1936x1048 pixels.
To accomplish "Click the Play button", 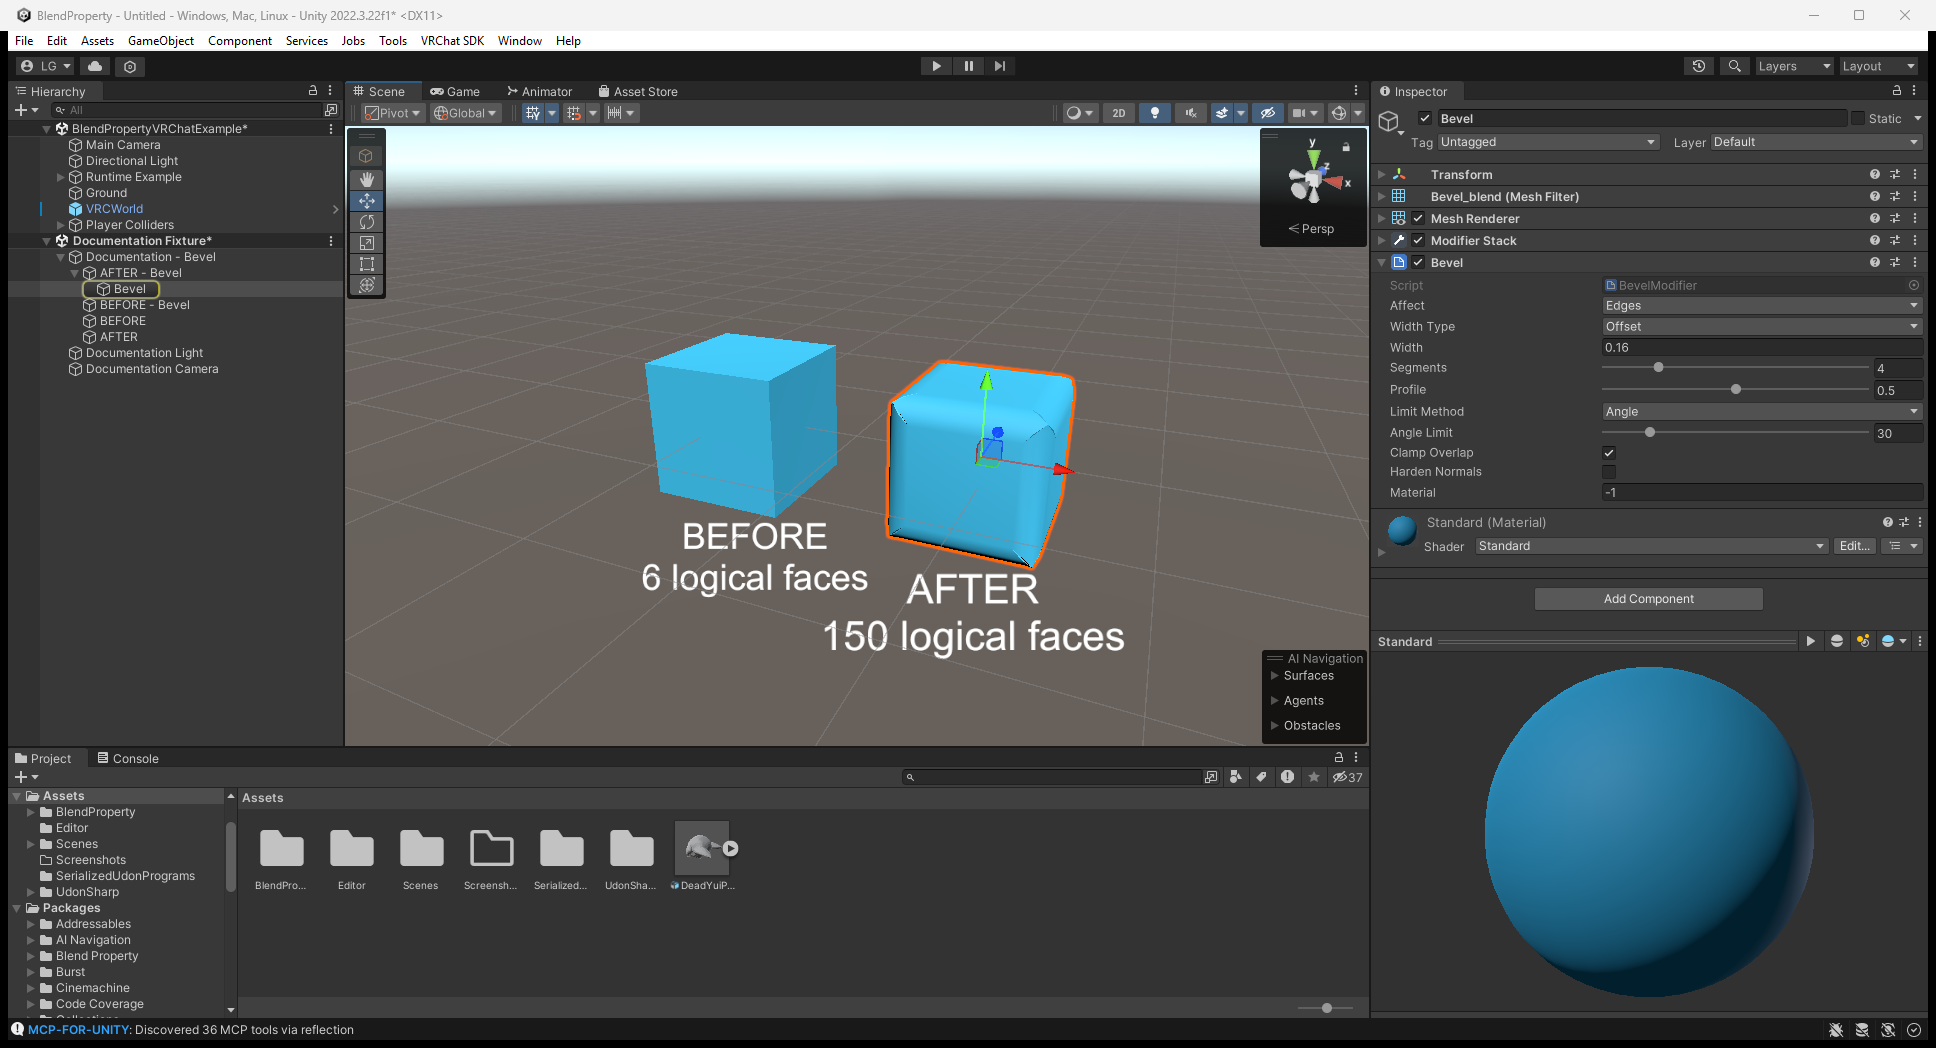I will pos(936,66).
